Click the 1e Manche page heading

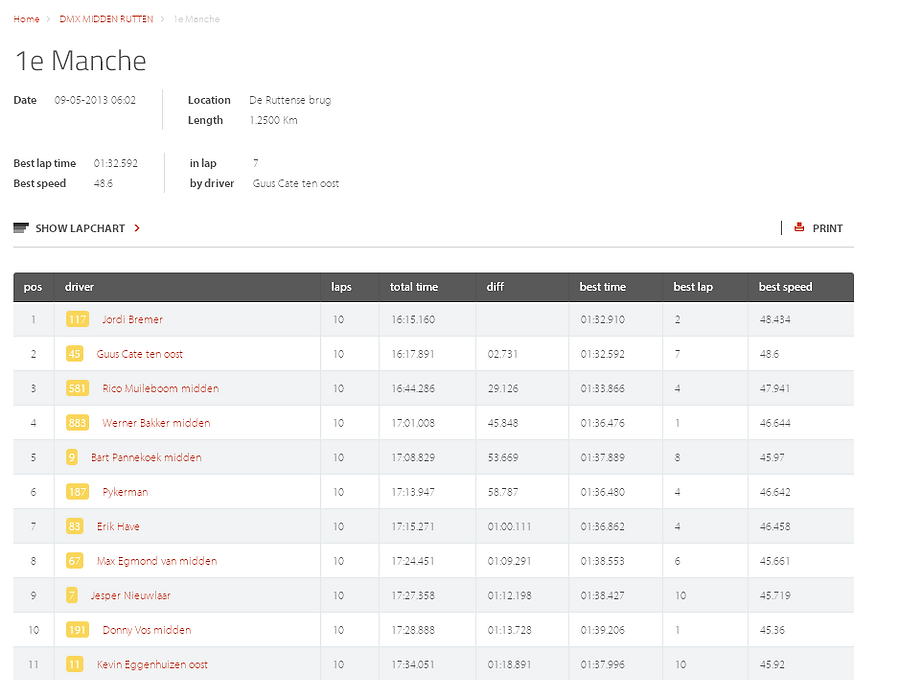[80, 60]
